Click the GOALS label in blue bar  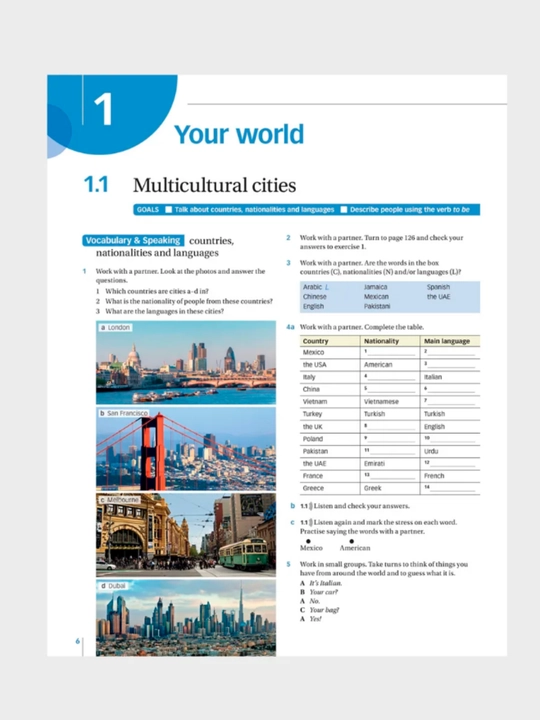coord(148,210)
